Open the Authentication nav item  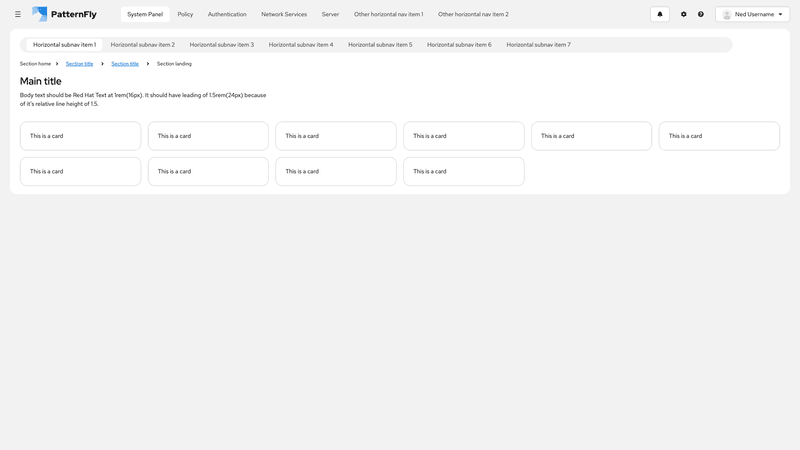click(227, 14)
